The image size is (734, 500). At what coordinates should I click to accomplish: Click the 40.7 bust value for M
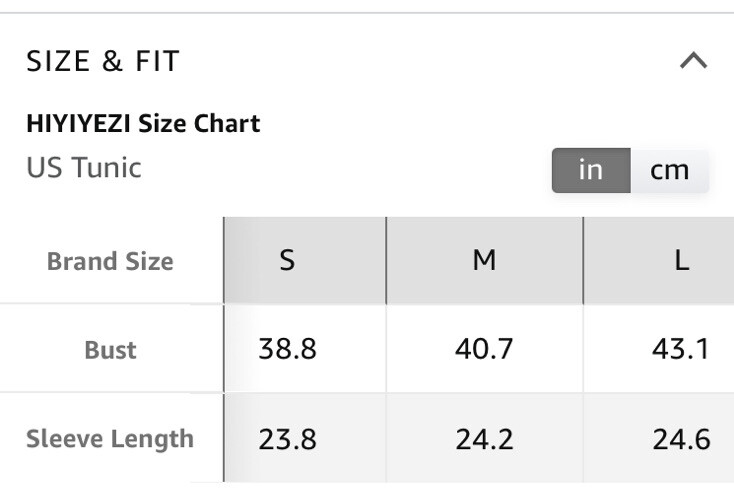[484, 349]
